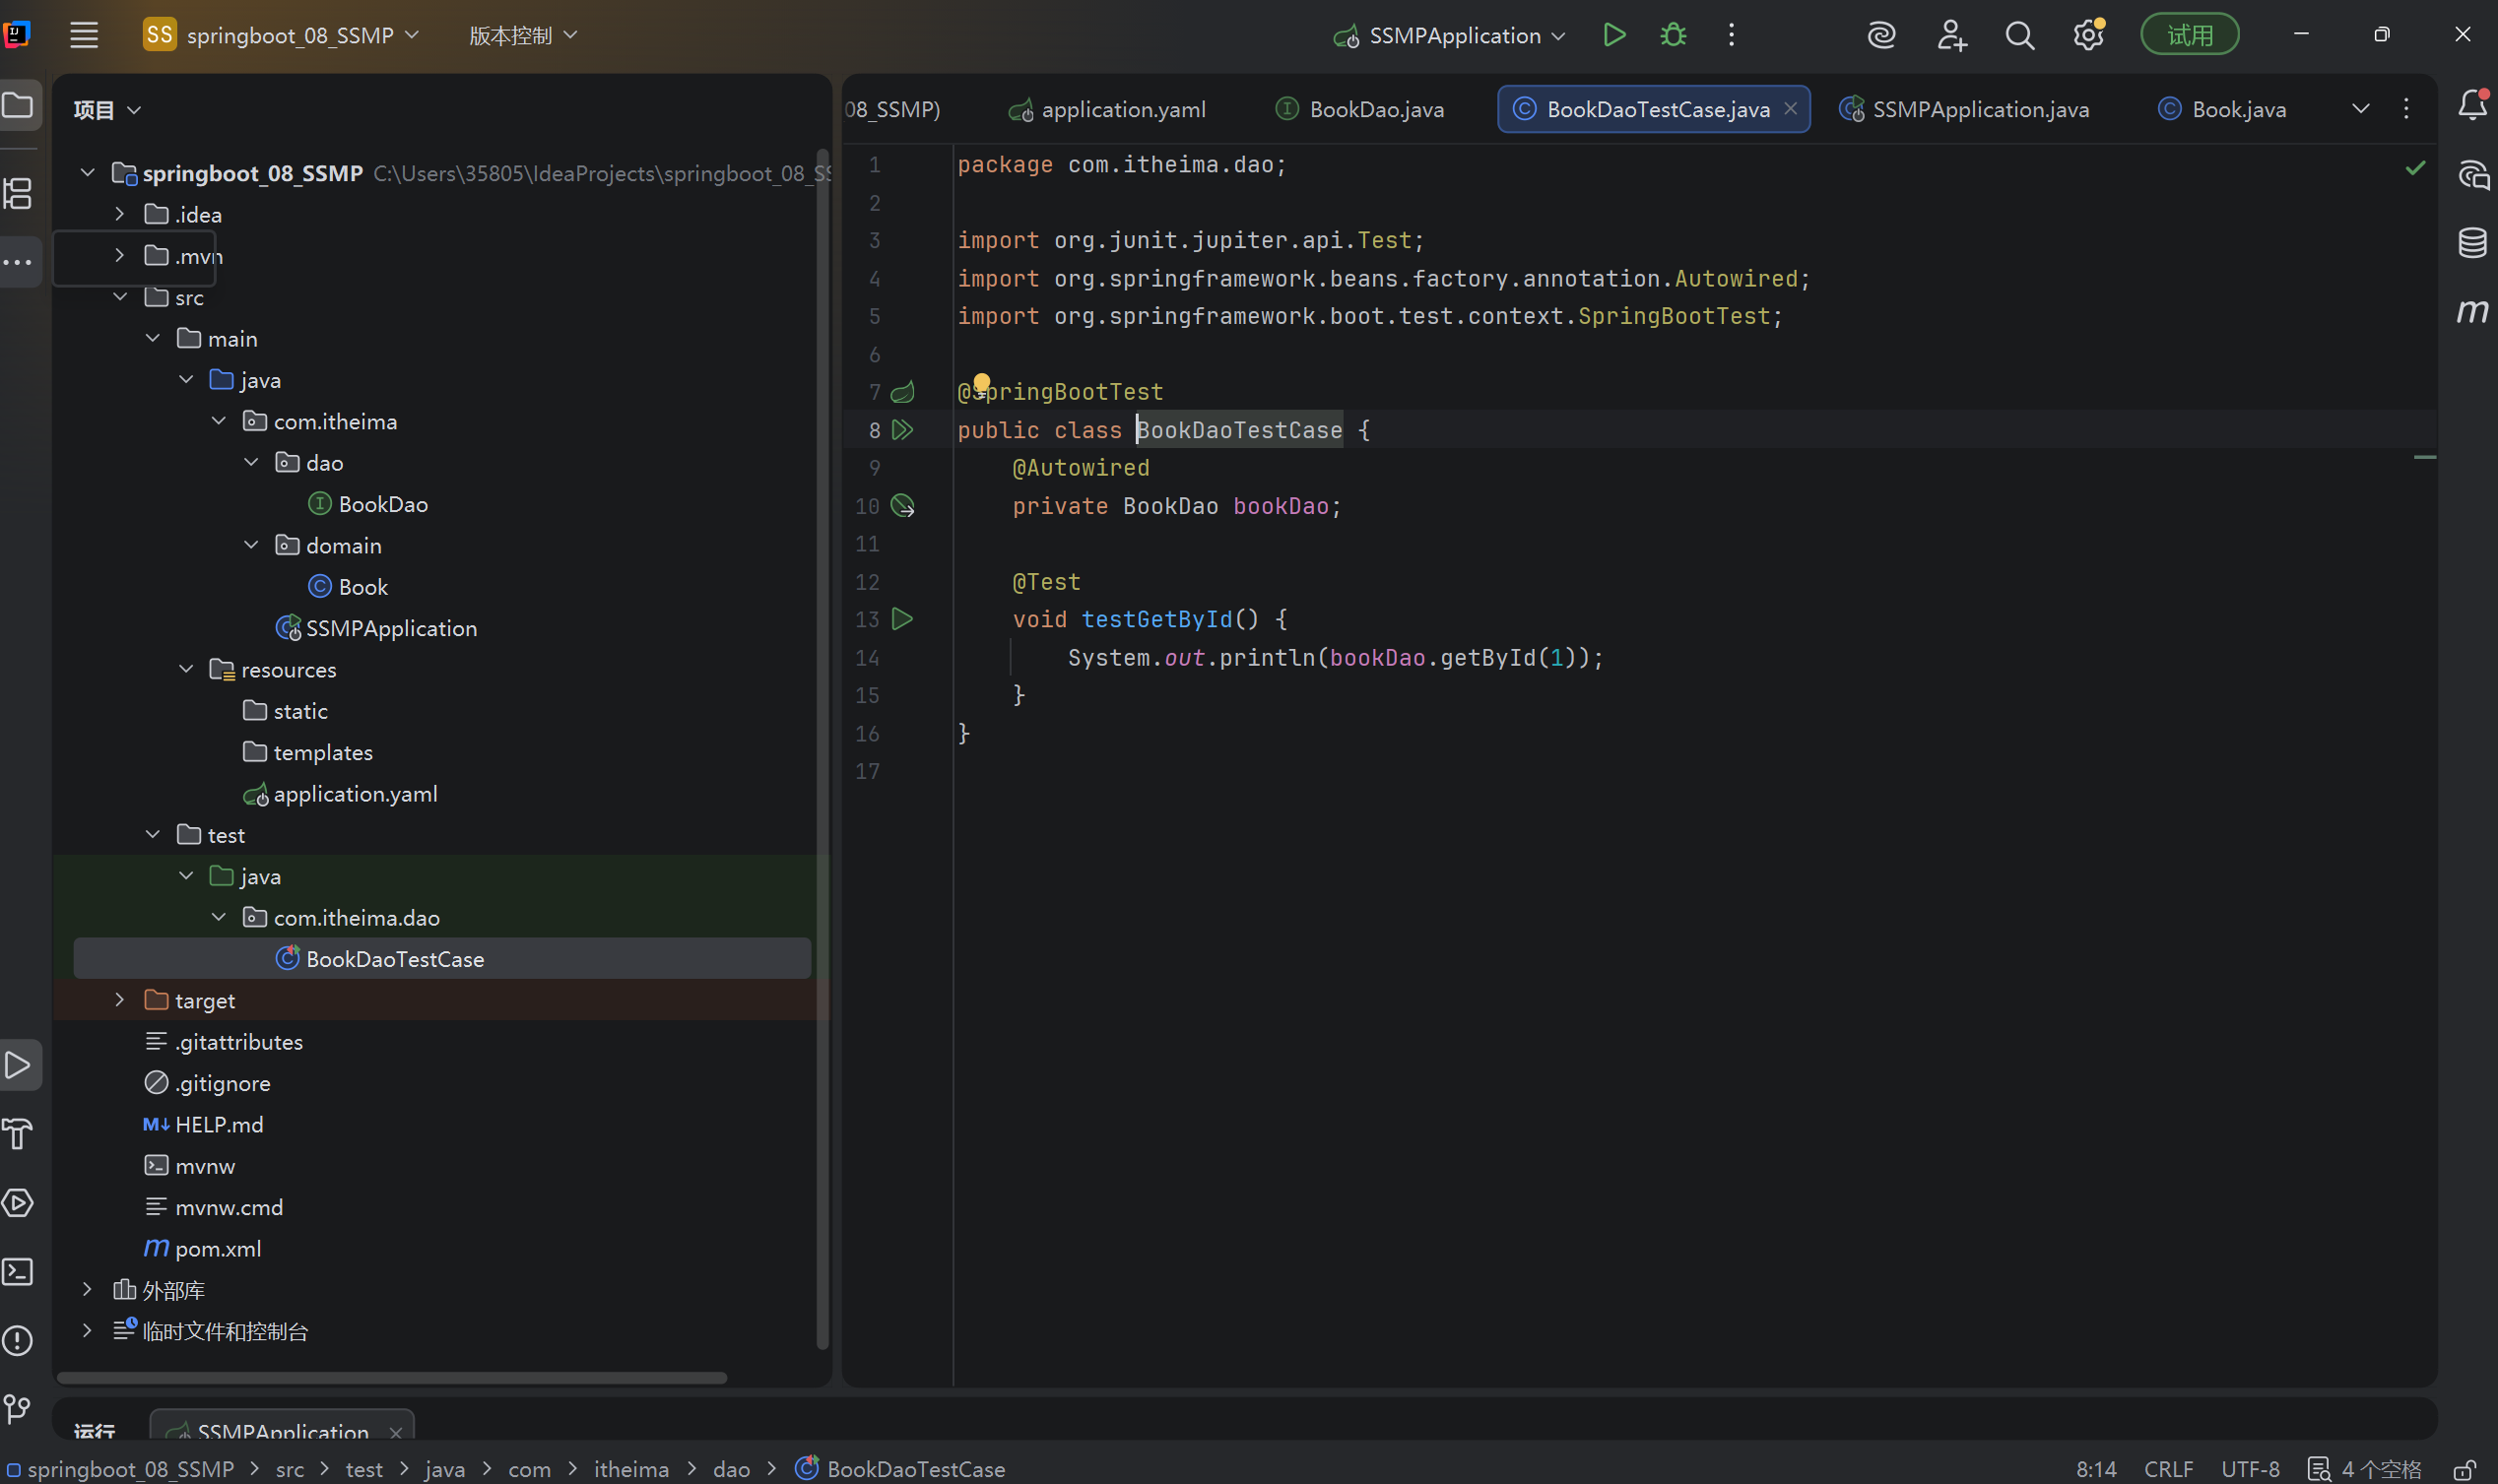Open the Maven tool window
Screen dimensions: 2498x1484
pos(2472,311)
